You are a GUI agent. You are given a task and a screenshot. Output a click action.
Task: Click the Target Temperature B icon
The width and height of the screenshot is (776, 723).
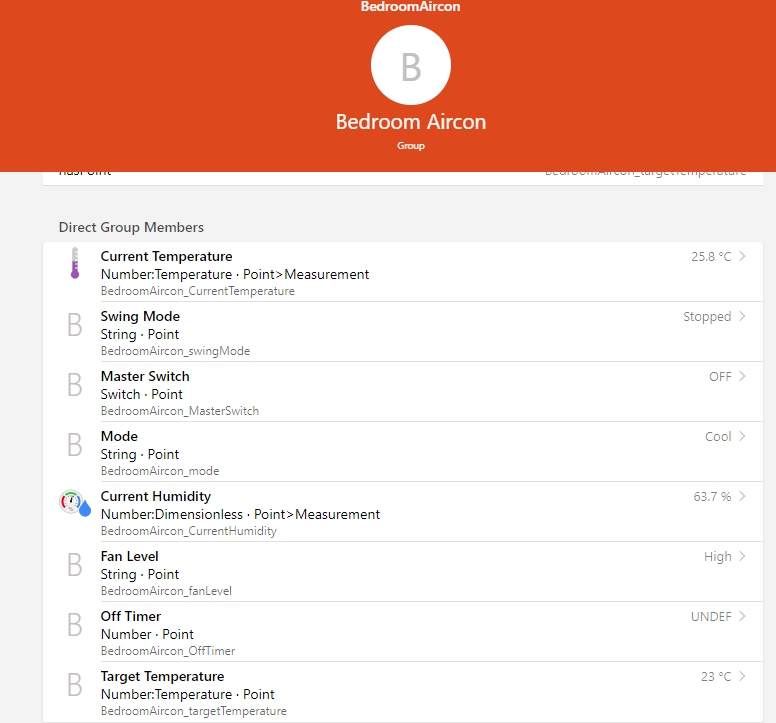coord(74,685)
